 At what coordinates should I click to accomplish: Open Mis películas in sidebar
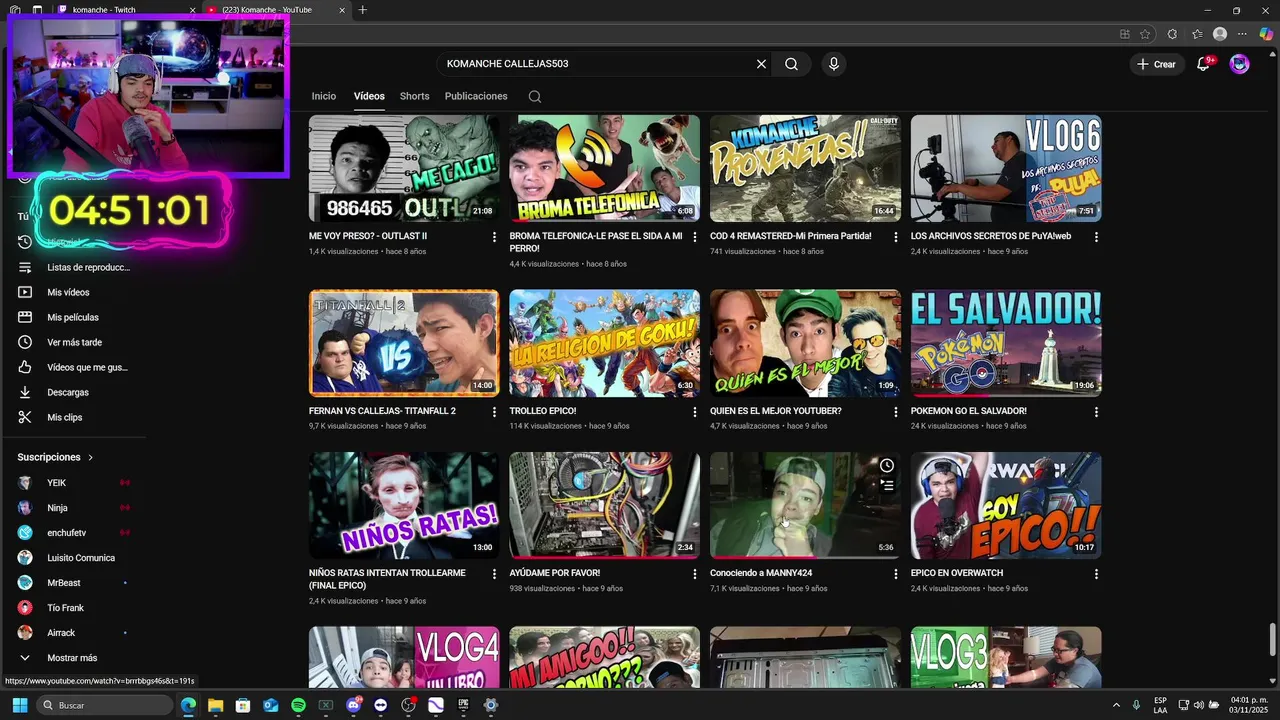[72, 317]
